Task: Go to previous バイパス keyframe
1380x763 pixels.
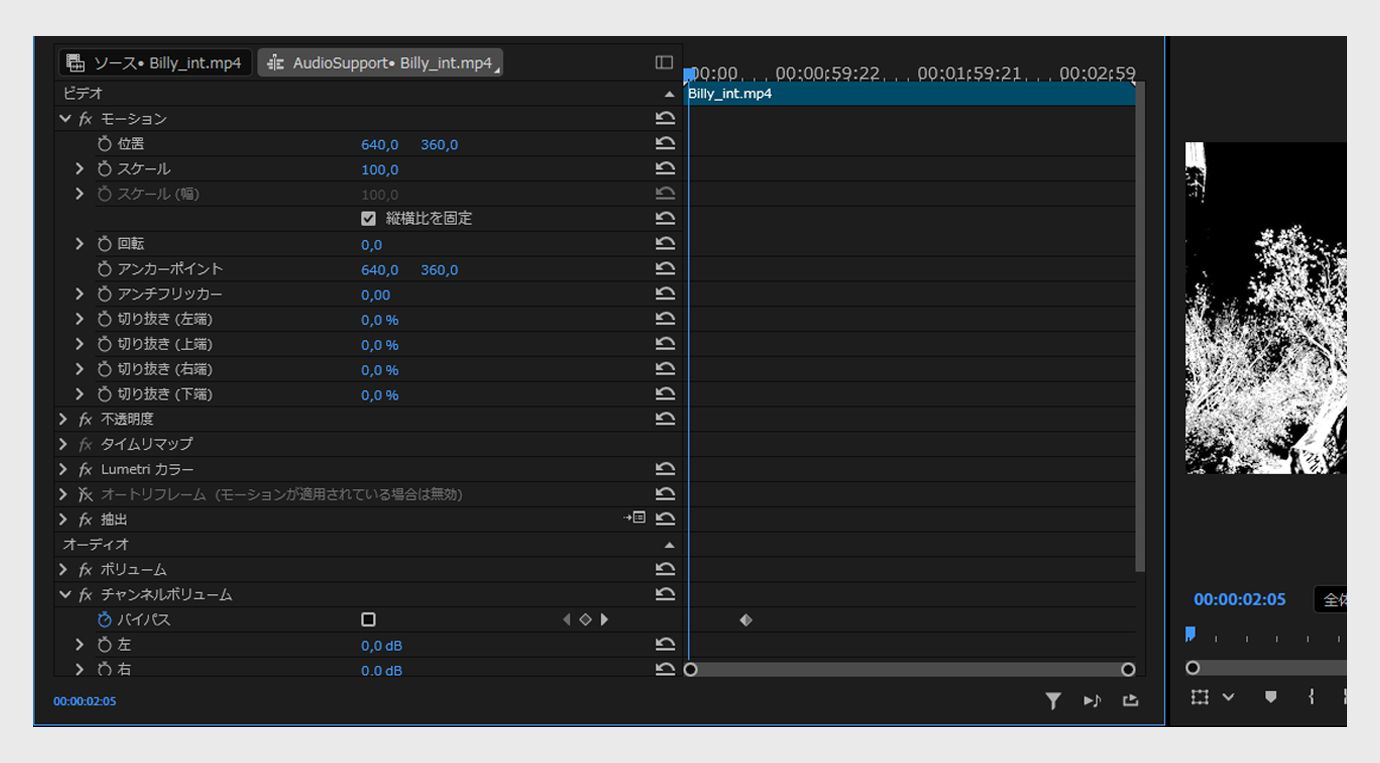Action: (567, 620)
